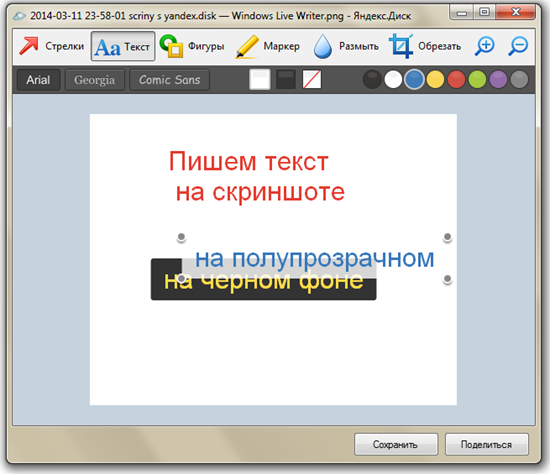Choose the Фигуры shapes tool
The image size is (550, 474).
pos(192,46)
